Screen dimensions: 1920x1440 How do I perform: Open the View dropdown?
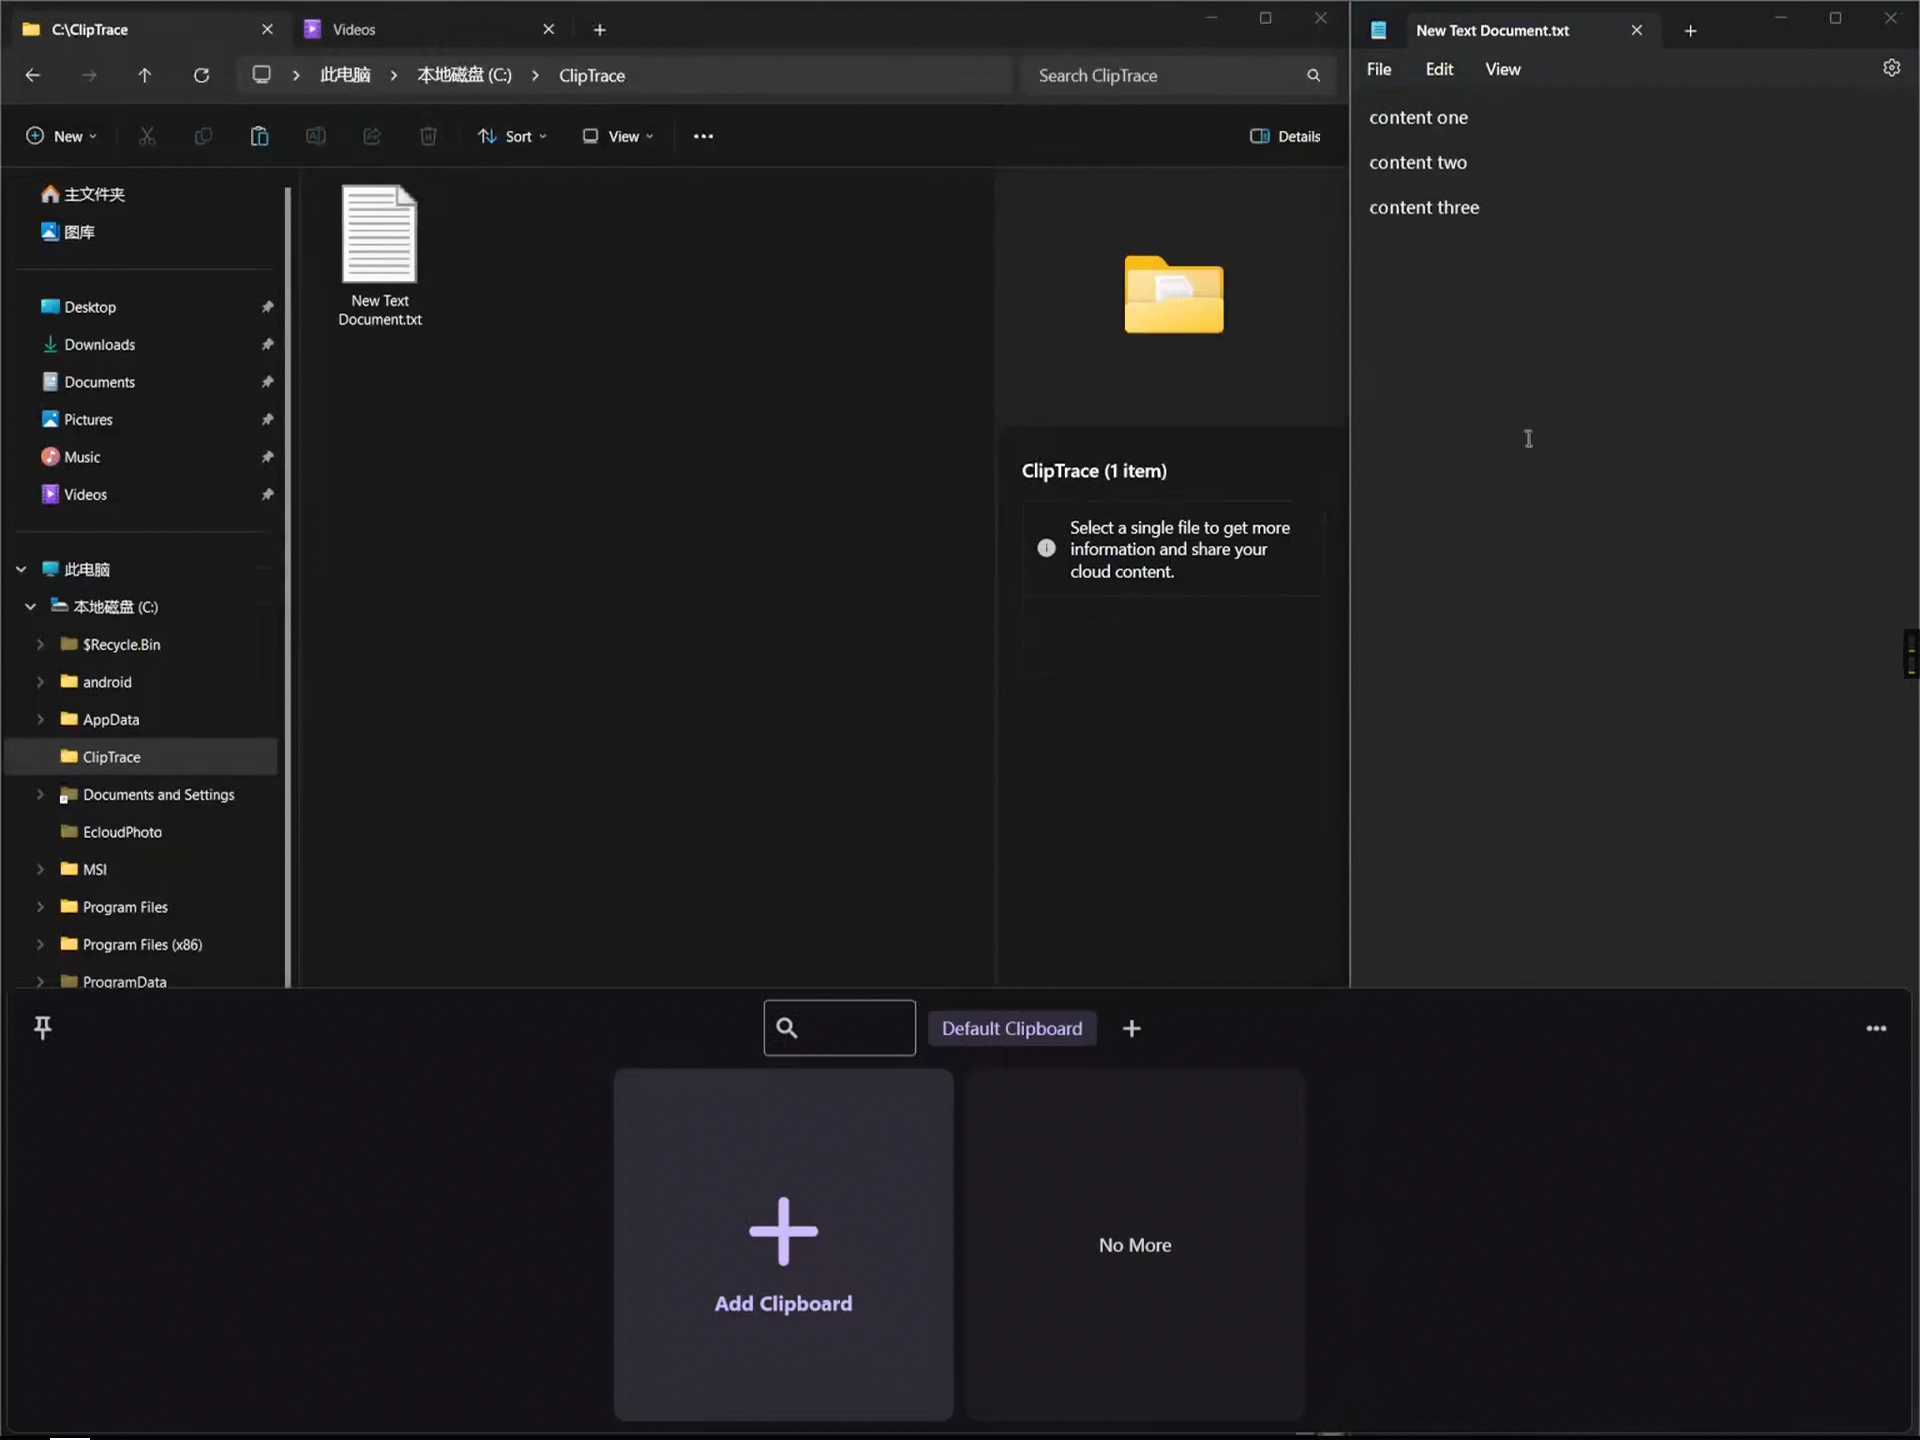pos(618,136)
